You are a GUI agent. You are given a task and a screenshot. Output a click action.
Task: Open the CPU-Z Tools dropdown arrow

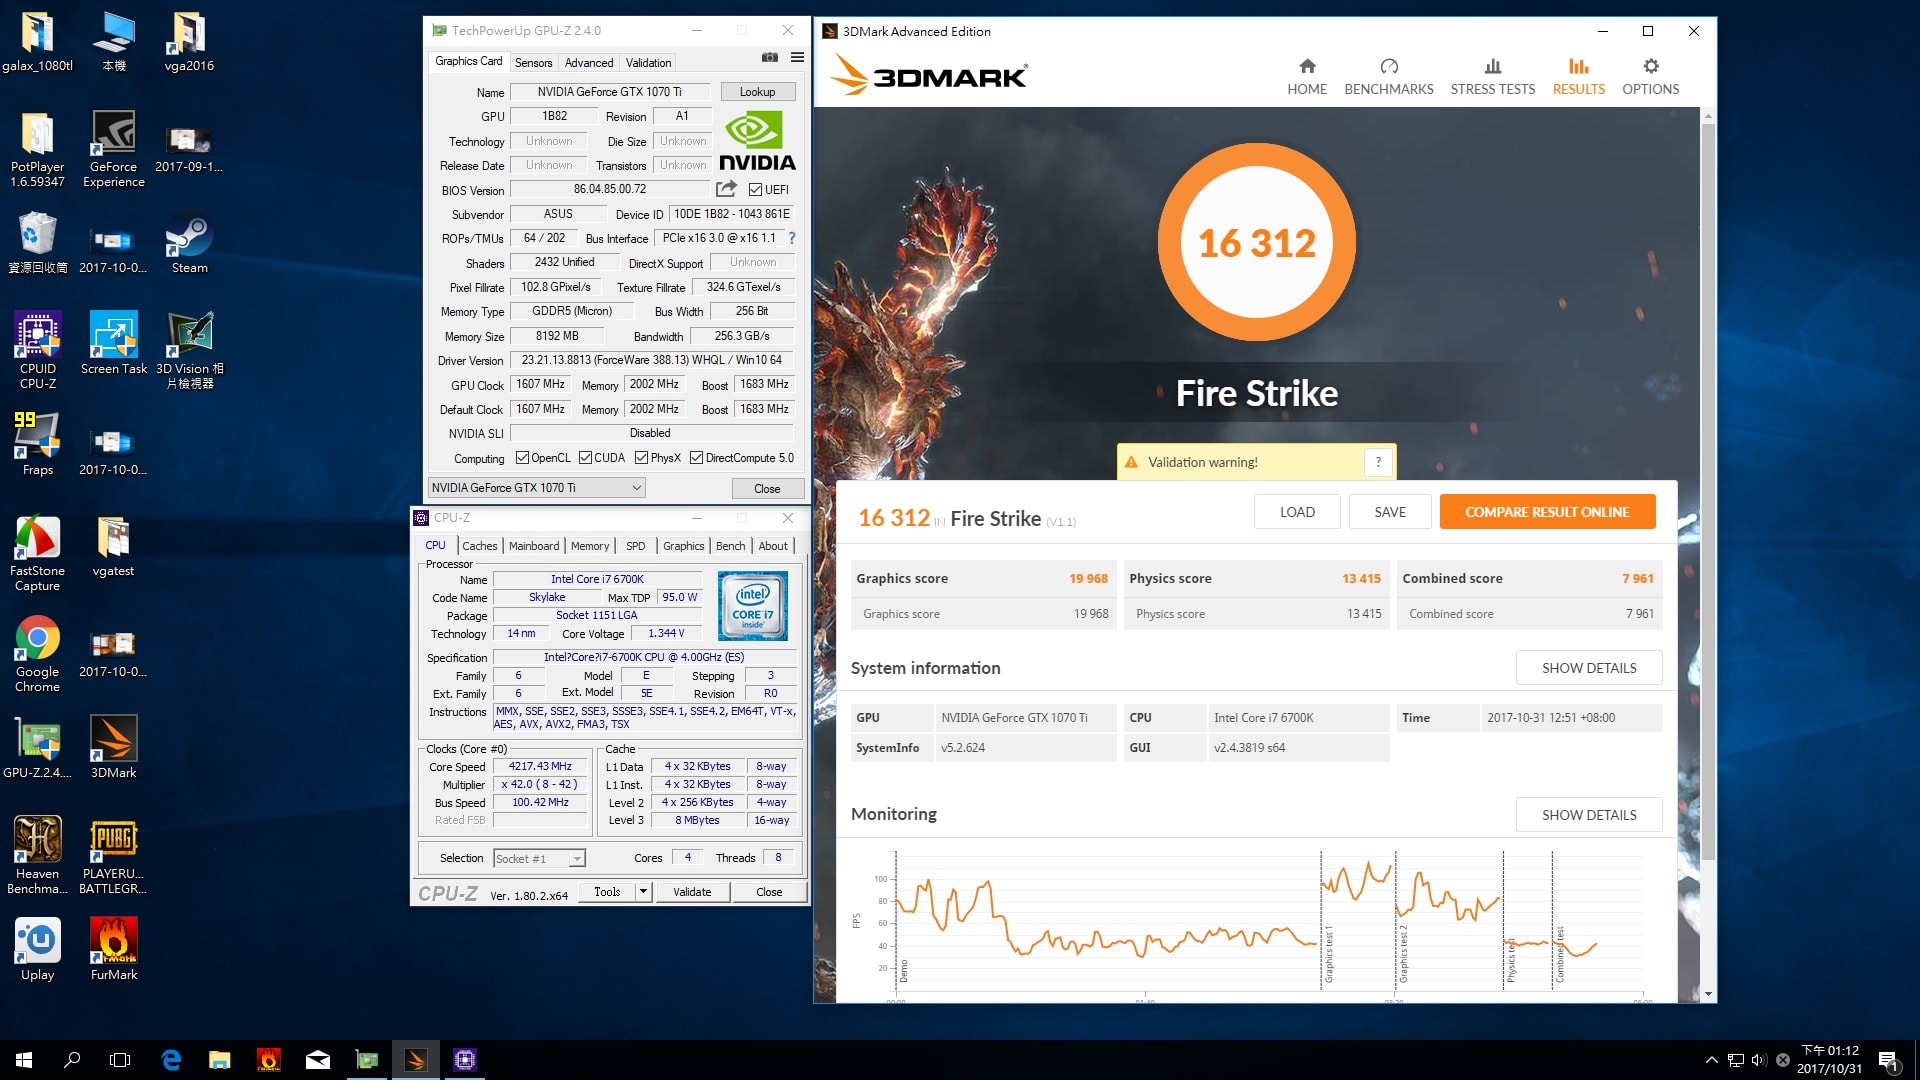[x=643, y=891]
